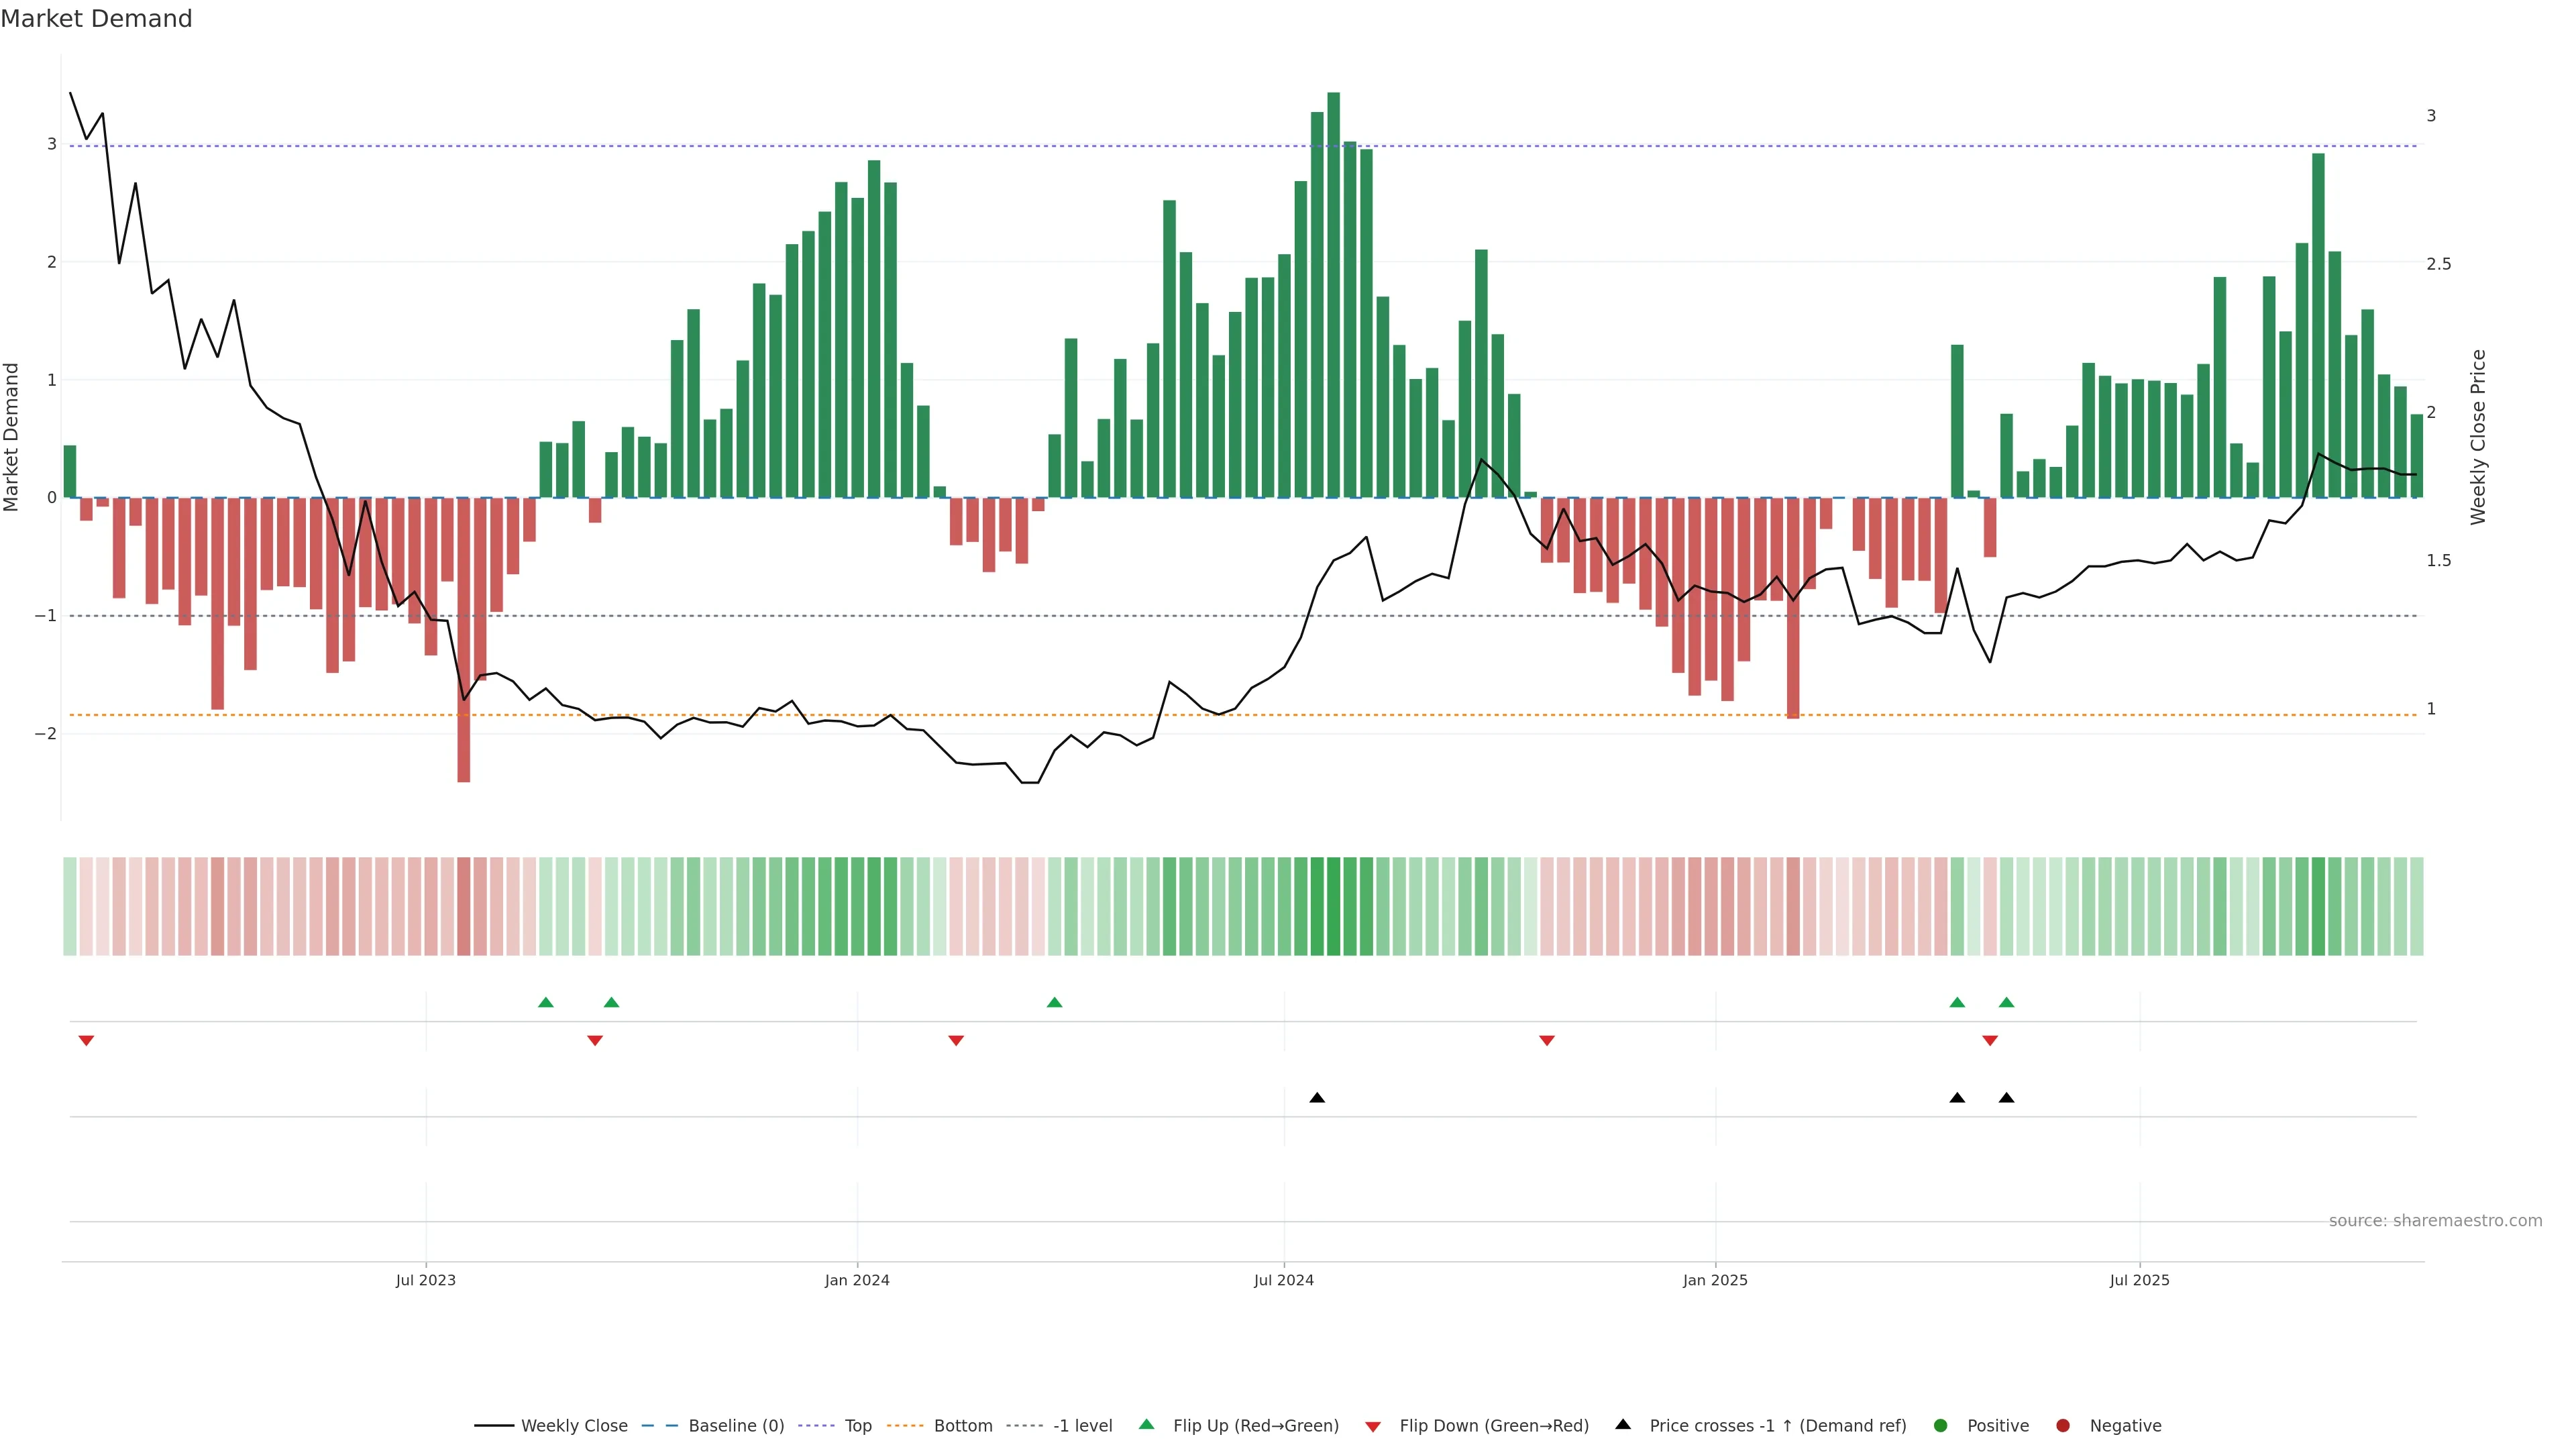2576x1449 pixels.
Task: Toggle the -1 level legend entry
Action: pos(1082,1425)
